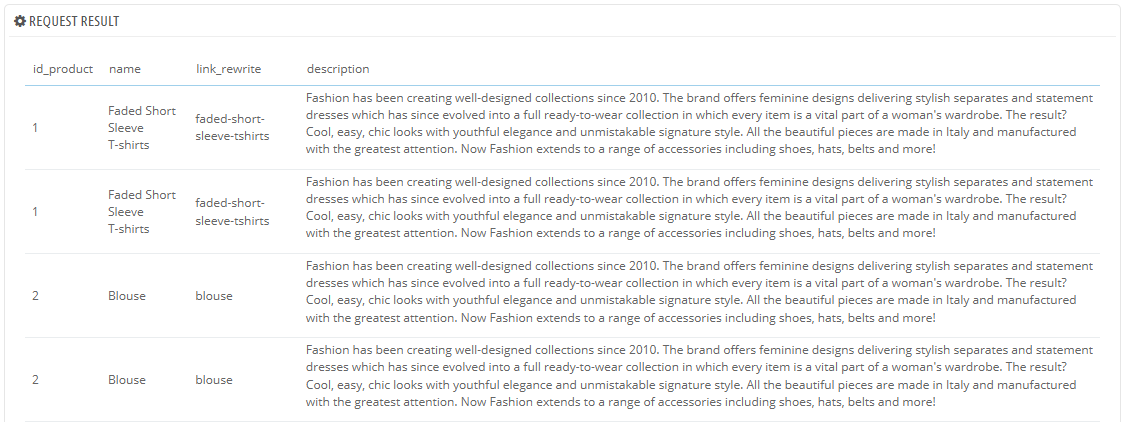Select id_product cell in second row

(x=36, y=212)
